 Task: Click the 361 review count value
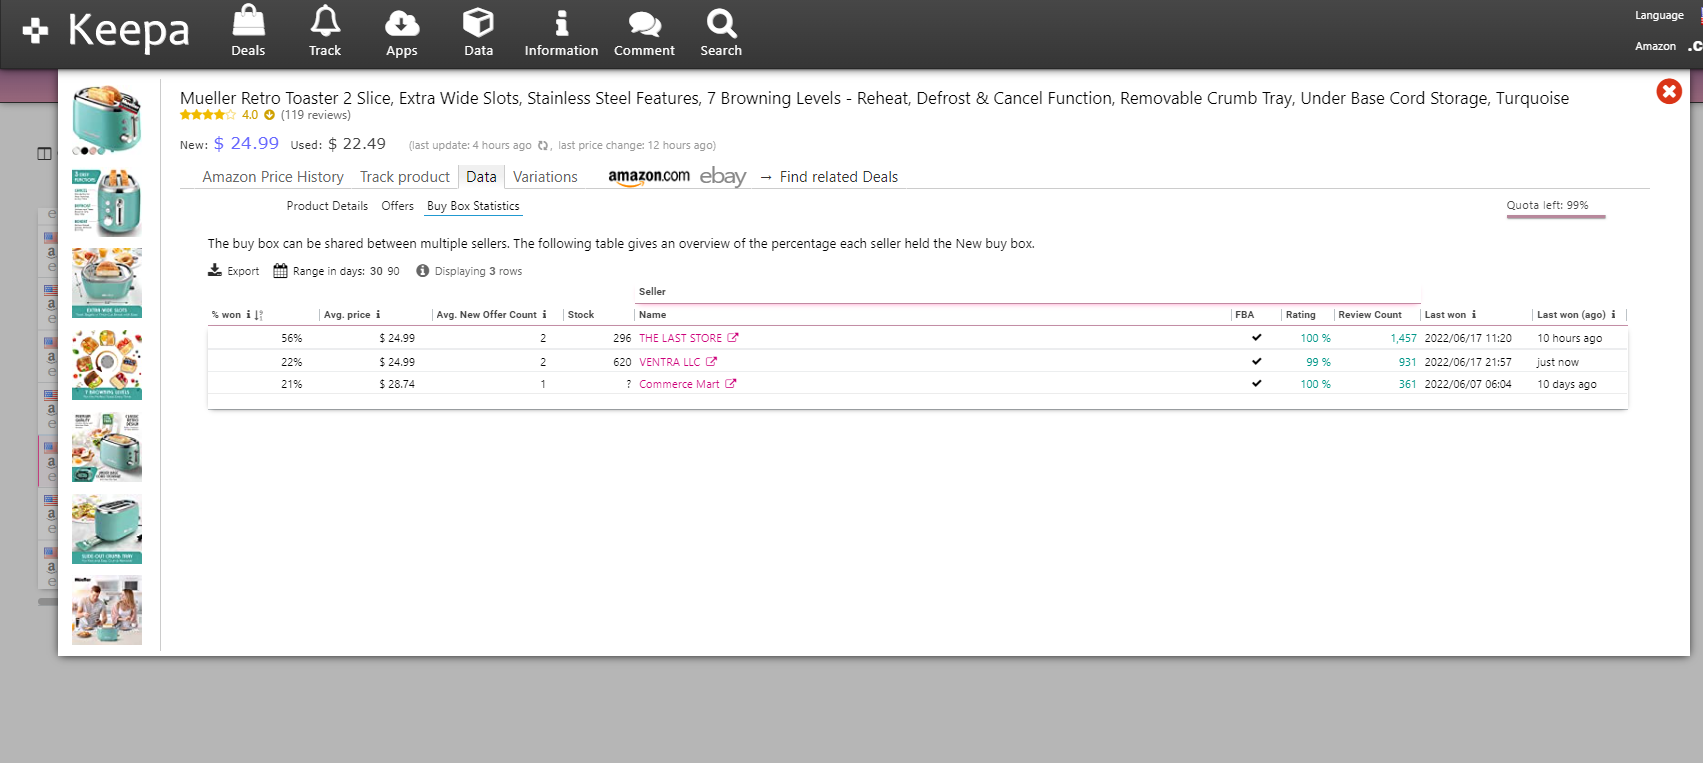coord(1407,384)
